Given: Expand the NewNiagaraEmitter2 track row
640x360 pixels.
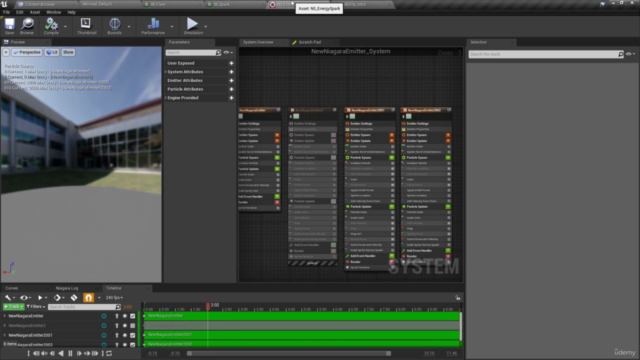Looking at the screenshot, I should 5,326.
